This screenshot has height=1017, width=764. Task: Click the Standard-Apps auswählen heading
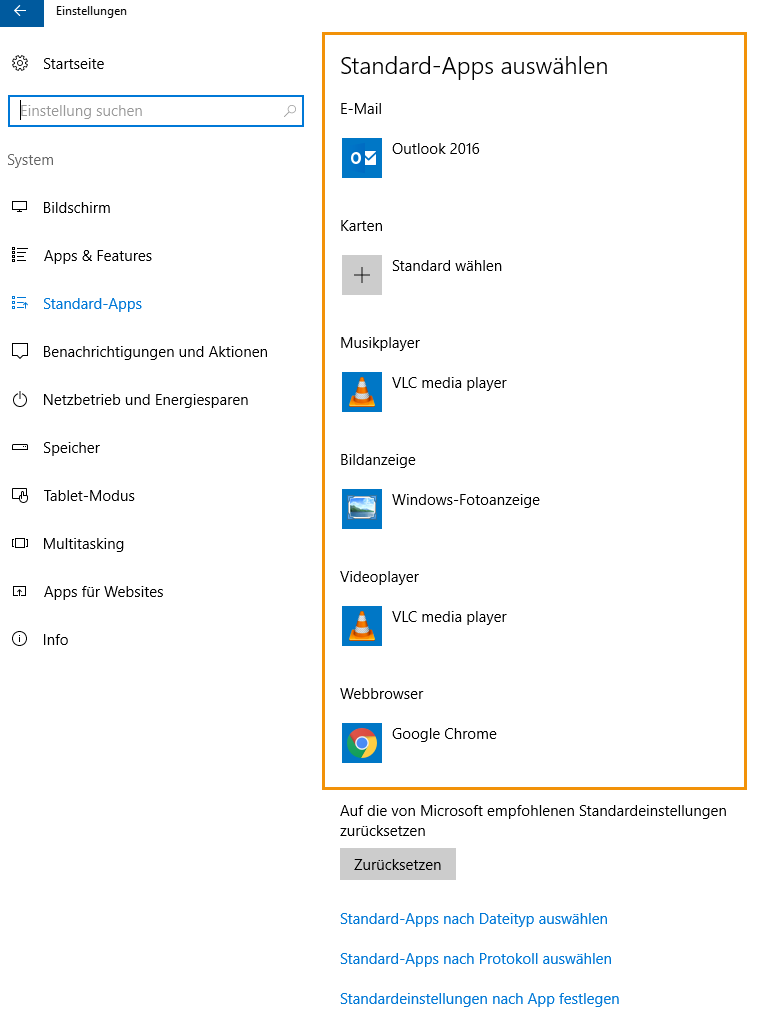point(474,66)
